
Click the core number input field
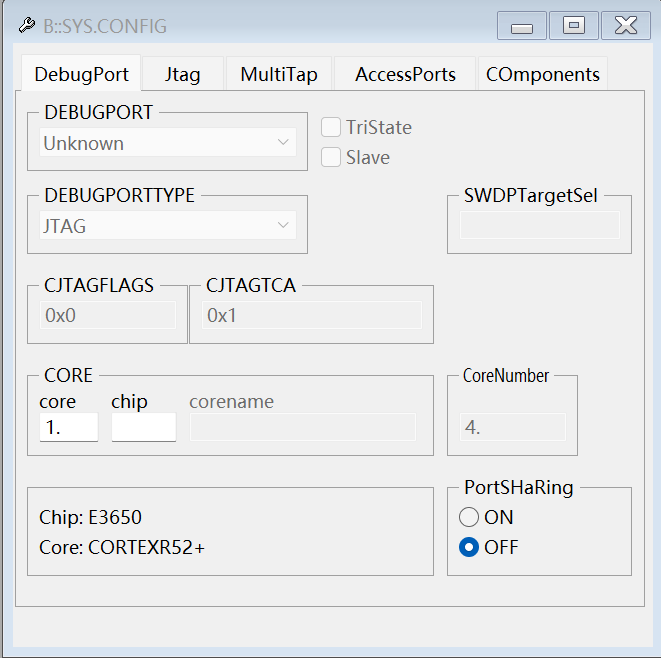click(x=68, y=427)
